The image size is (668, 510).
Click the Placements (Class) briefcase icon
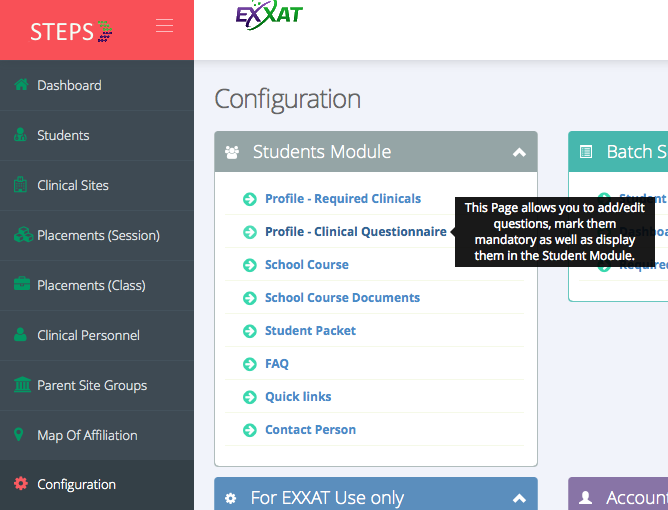(21, 285)
